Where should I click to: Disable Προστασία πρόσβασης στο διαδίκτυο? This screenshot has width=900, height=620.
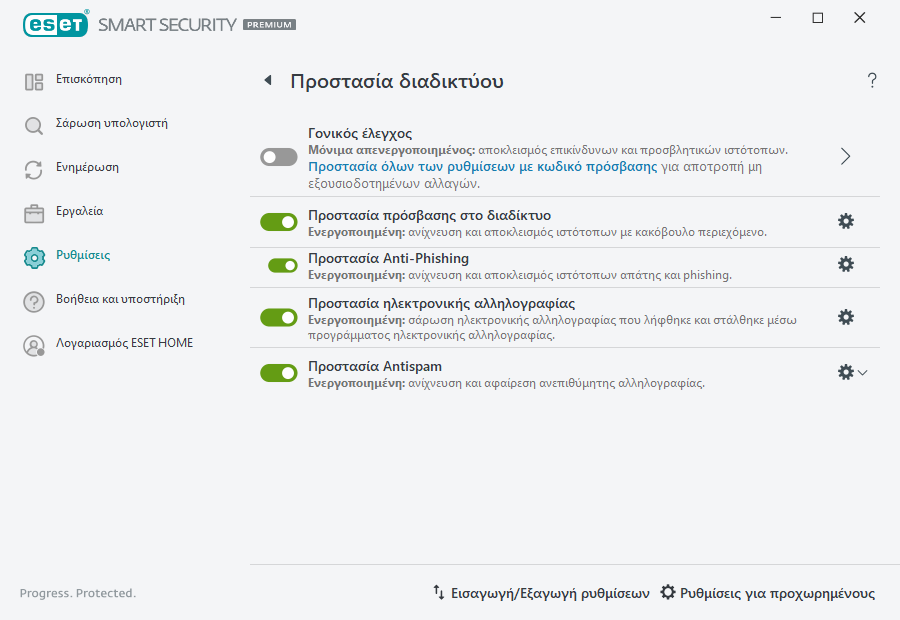point(278,221)
